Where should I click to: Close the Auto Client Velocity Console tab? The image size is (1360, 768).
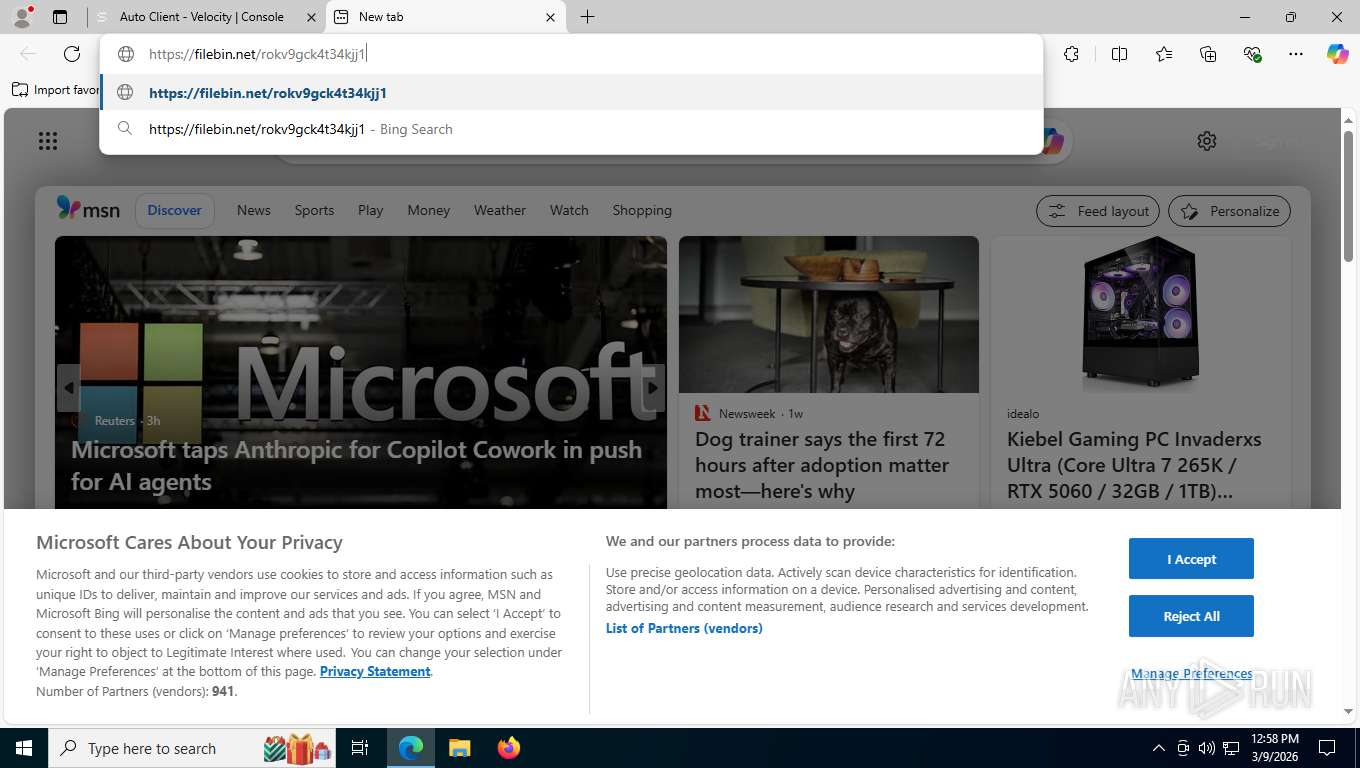click(311, 17)
